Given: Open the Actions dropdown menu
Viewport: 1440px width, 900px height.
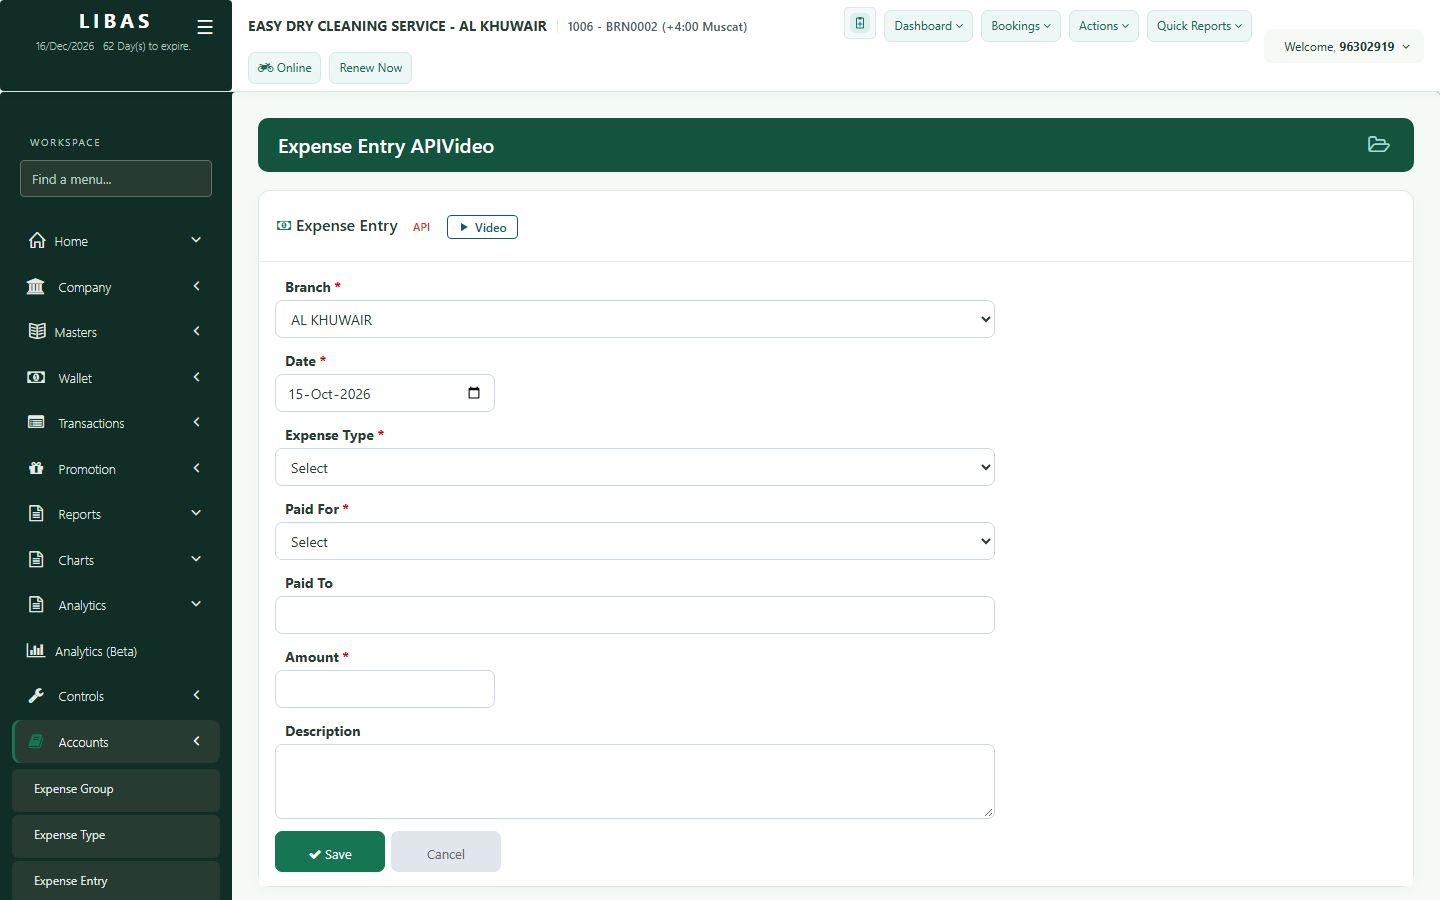Looking at the screenshot, I should pos(1104,26).
